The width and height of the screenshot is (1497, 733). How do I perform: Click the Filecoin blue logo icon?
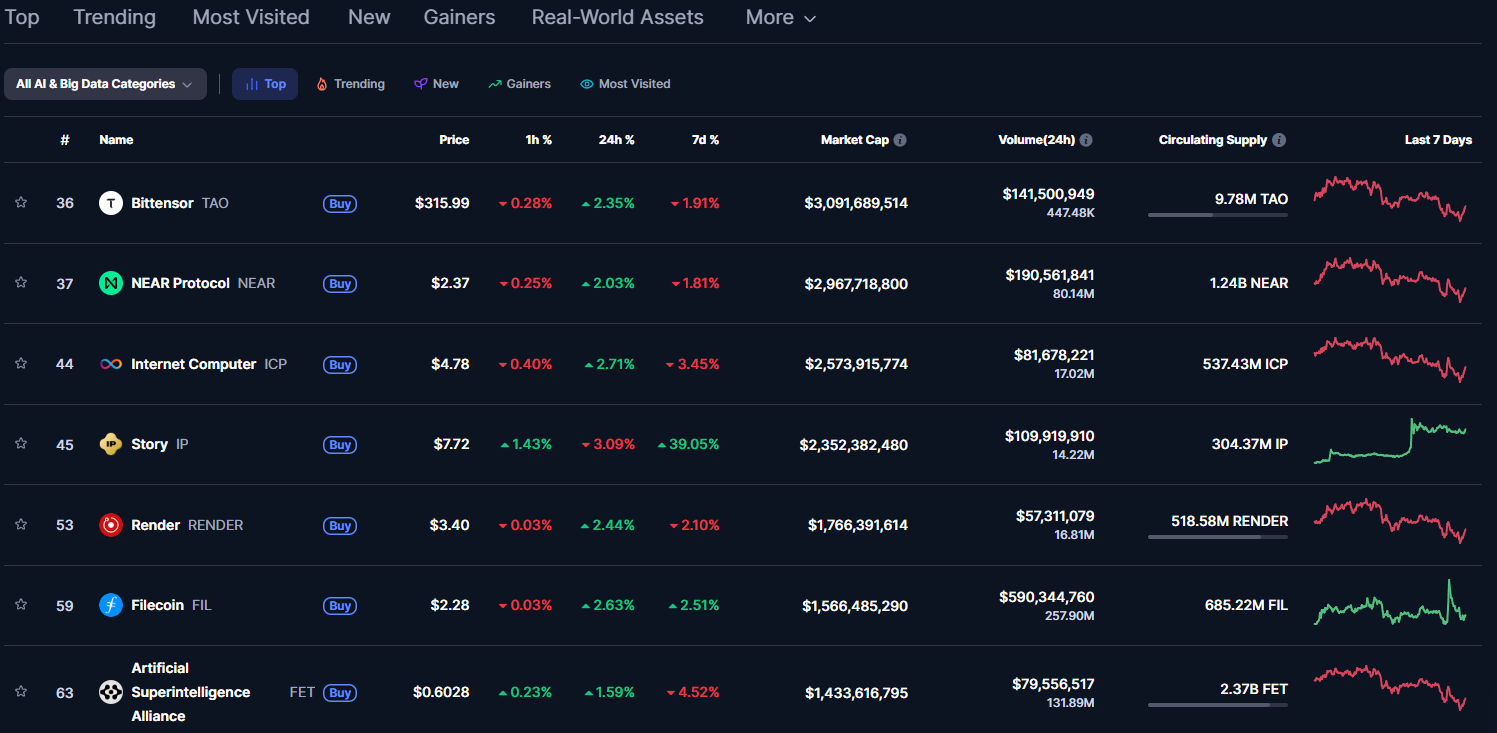[x=111, y=605]
